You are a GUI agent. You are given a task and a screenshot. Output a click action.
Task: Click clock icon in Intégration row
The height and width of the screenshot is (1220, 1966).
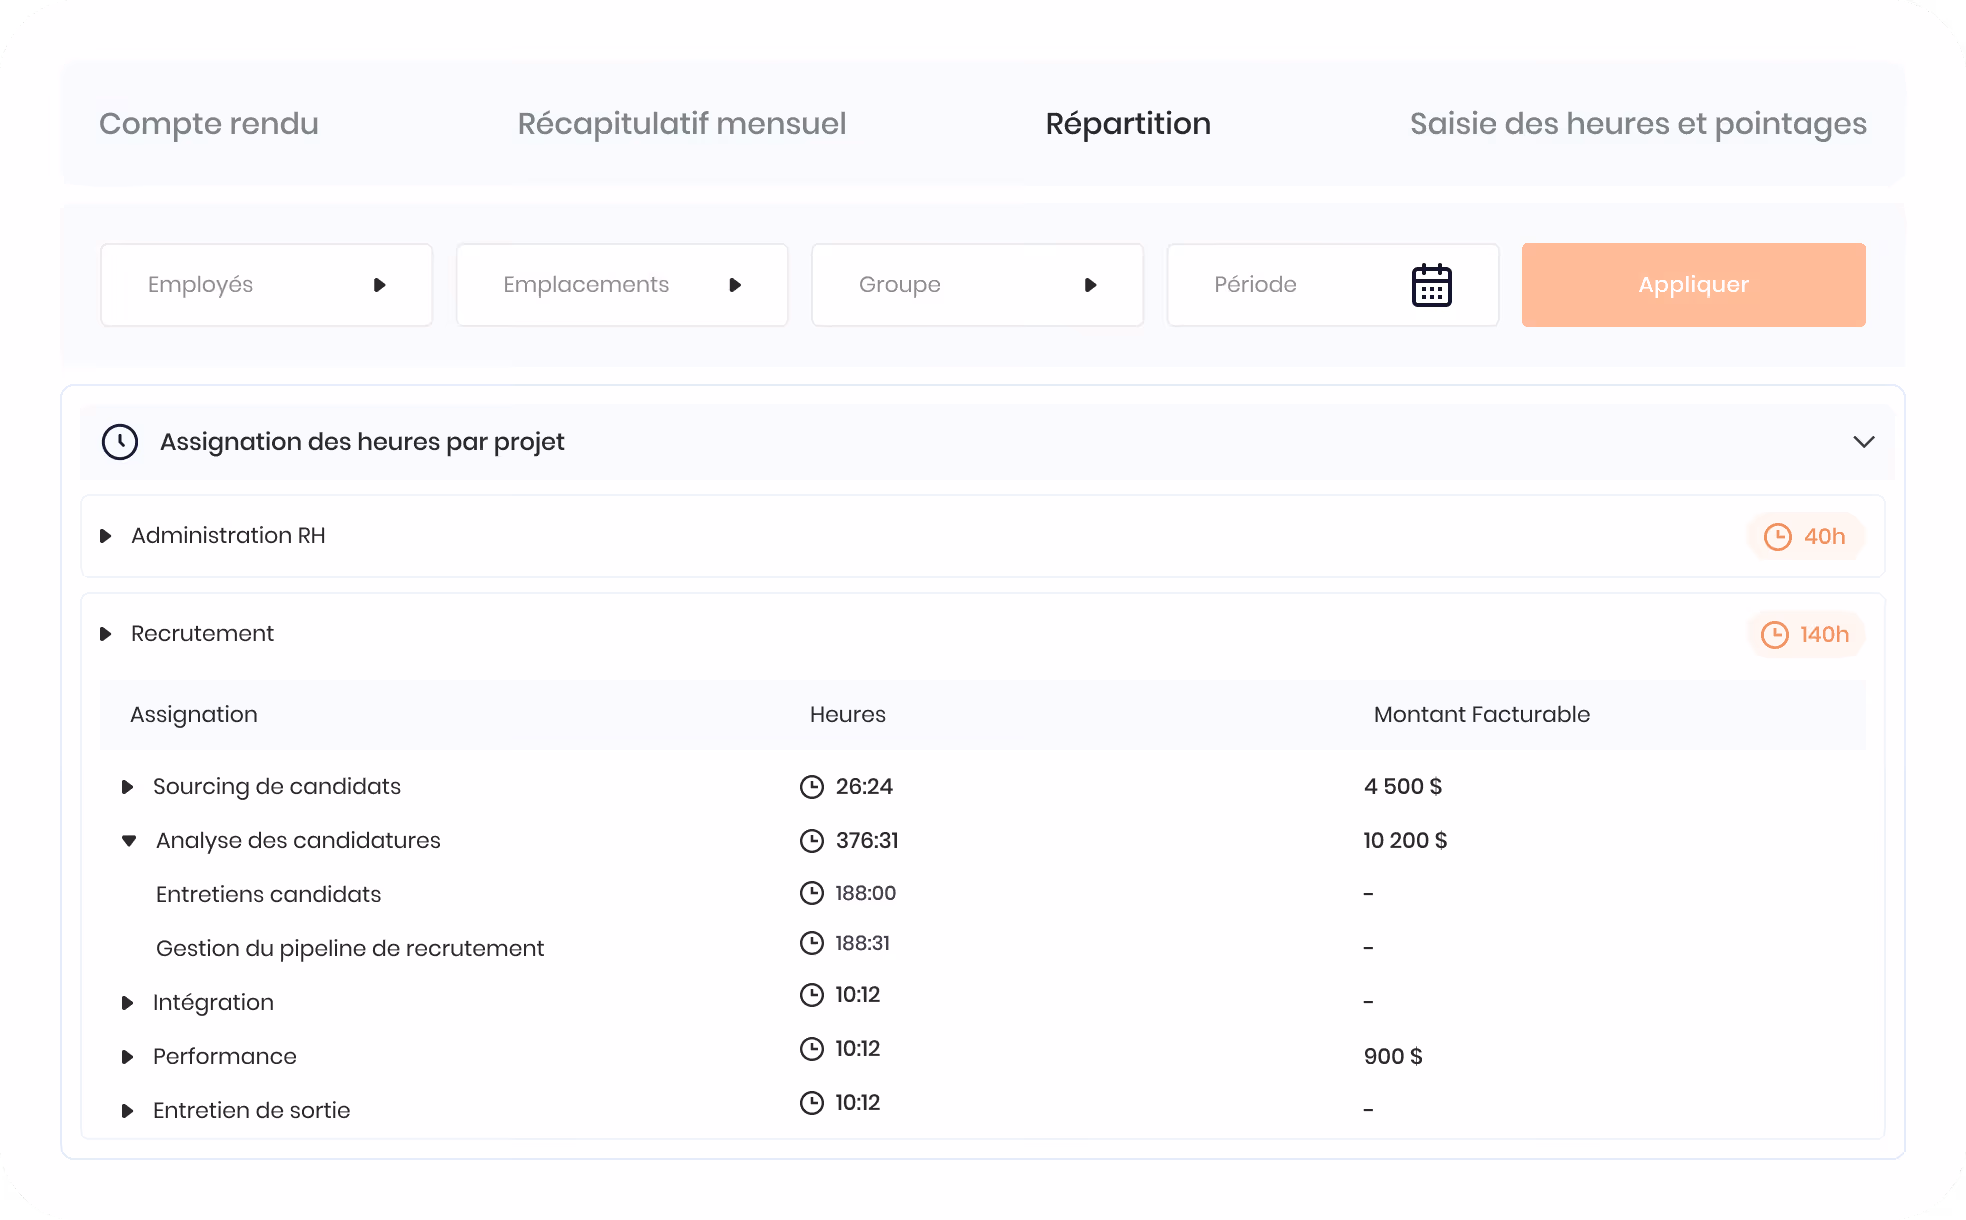click(811, 995)
